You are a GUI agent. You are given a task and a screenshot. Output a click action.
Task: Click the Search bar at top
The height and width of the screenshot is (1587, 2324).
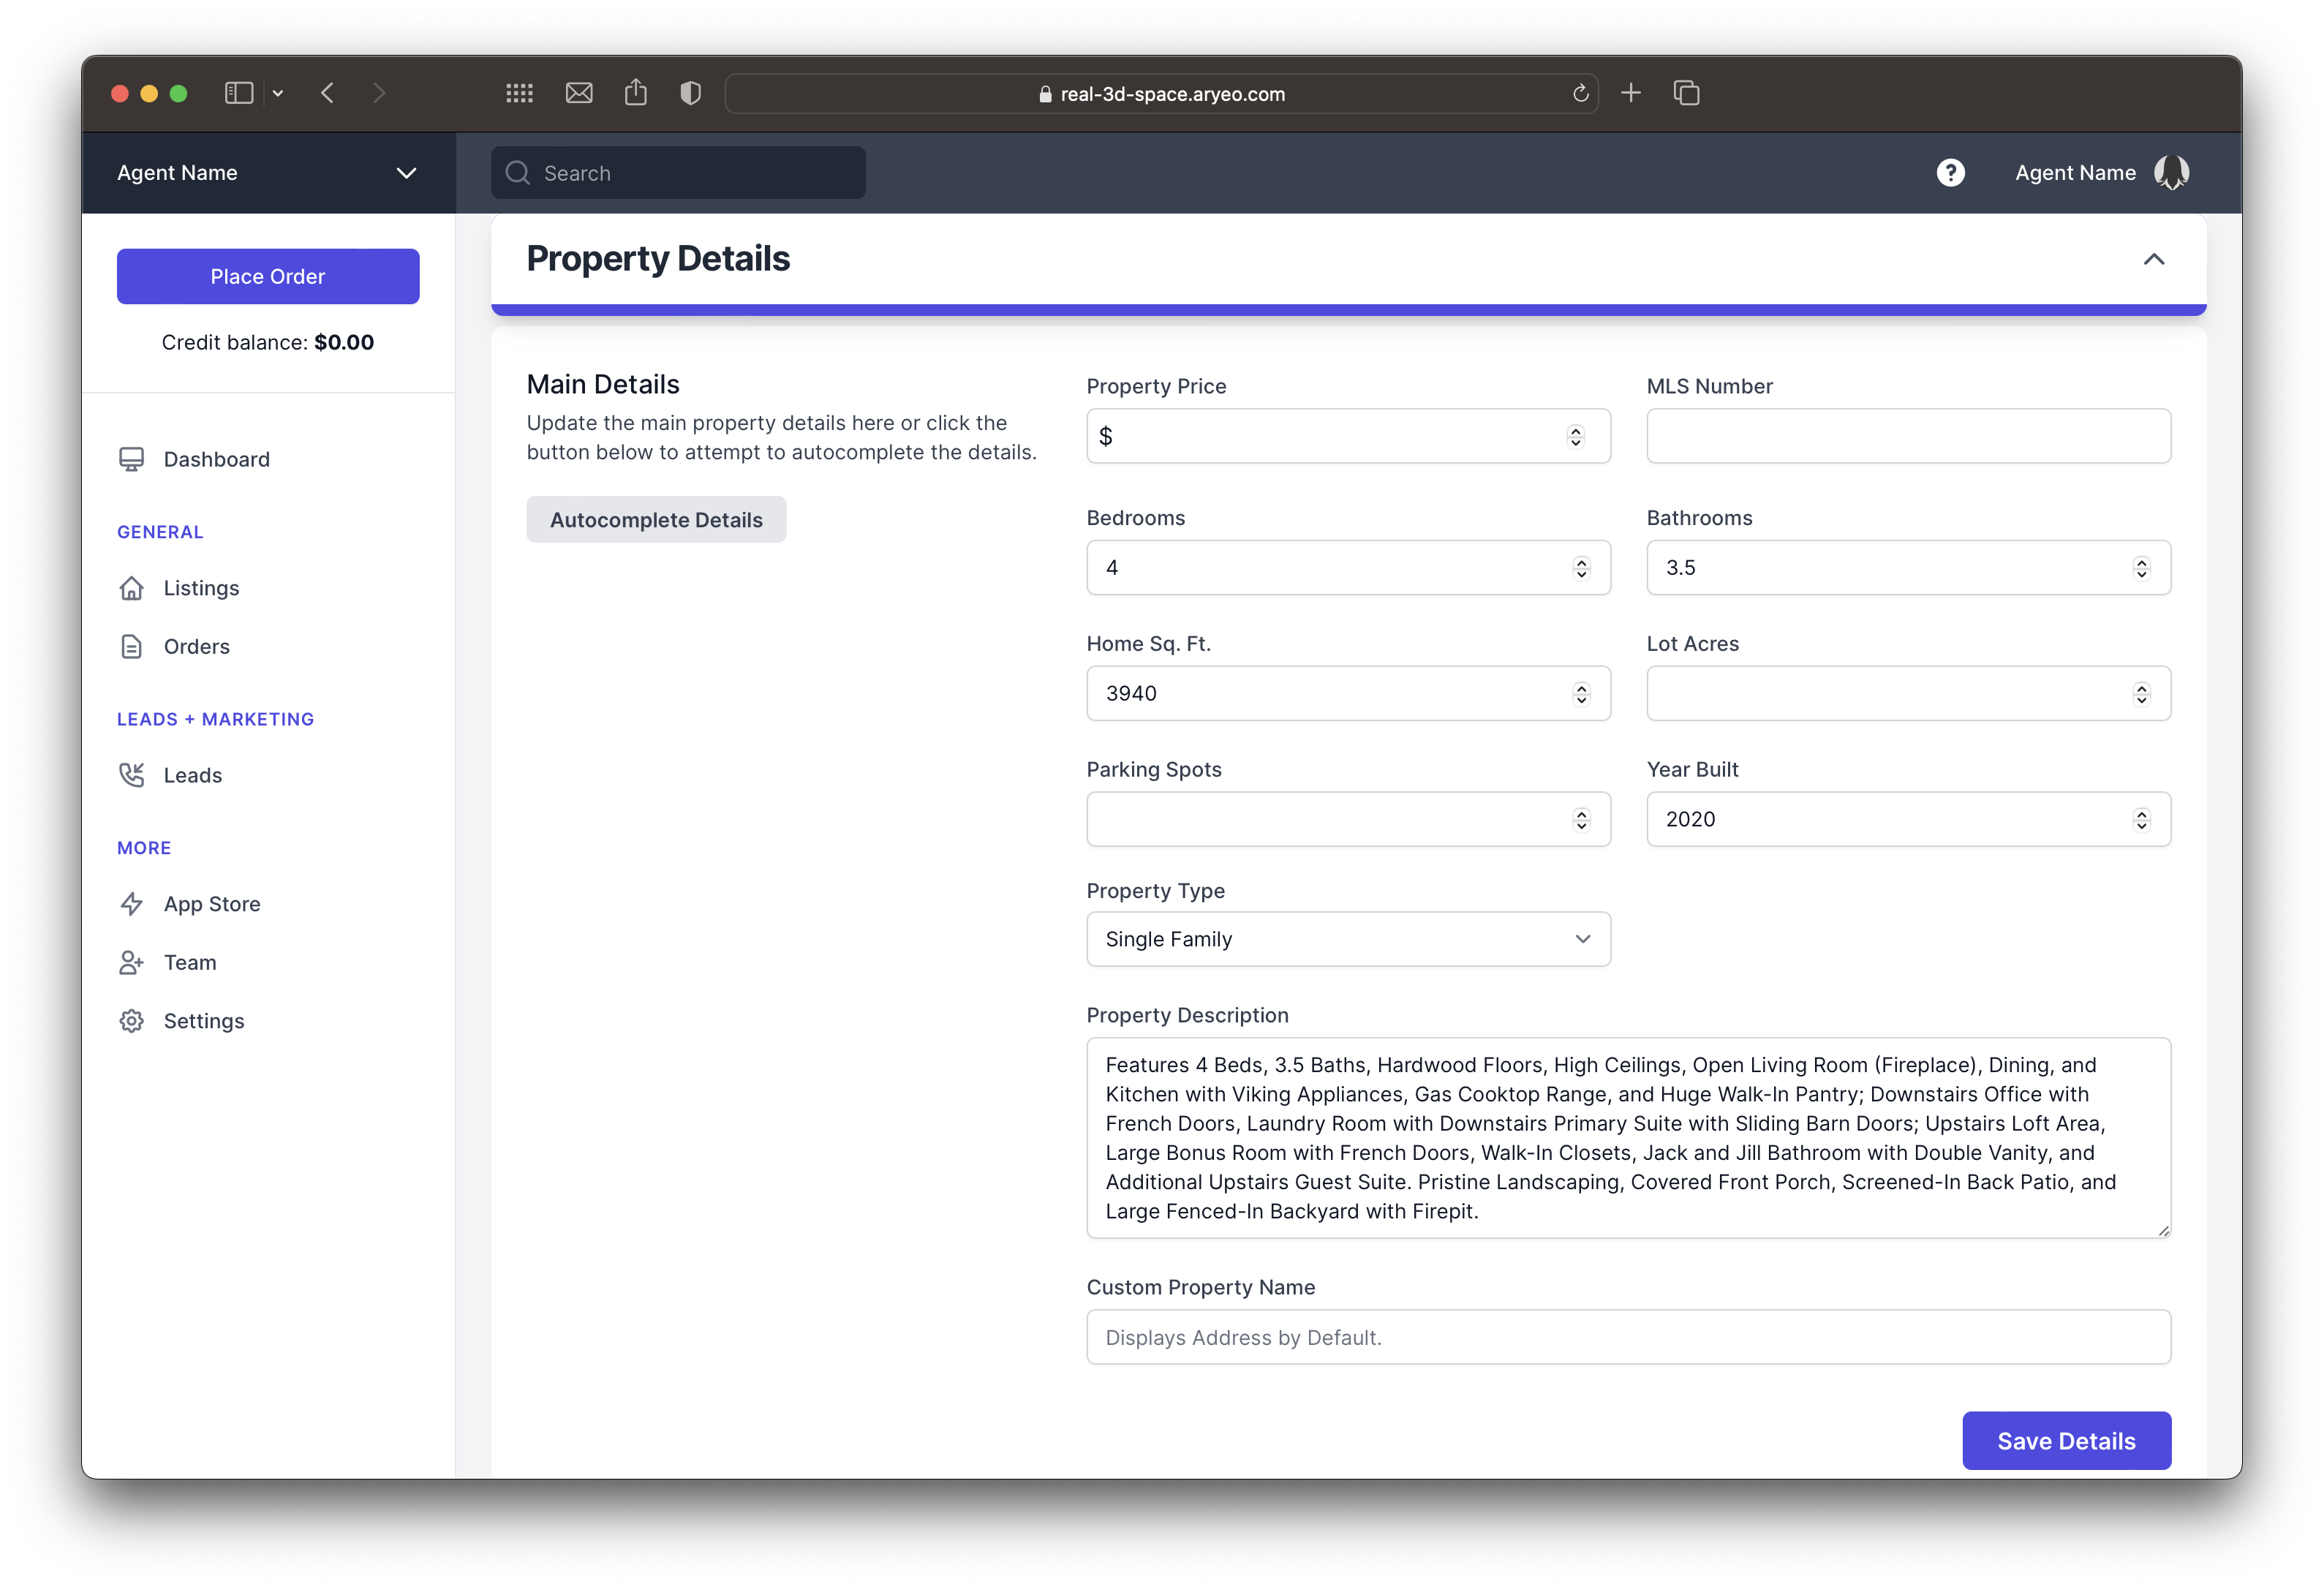(678, 171)
